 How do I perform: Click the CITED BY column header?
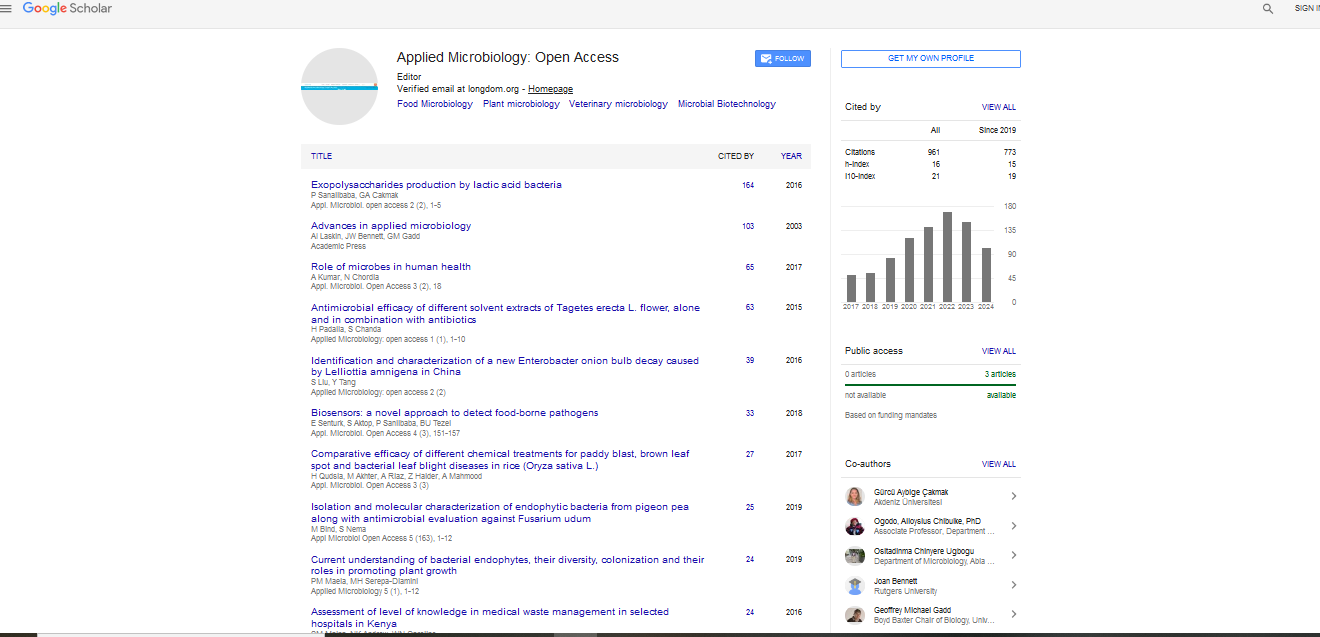736,156
